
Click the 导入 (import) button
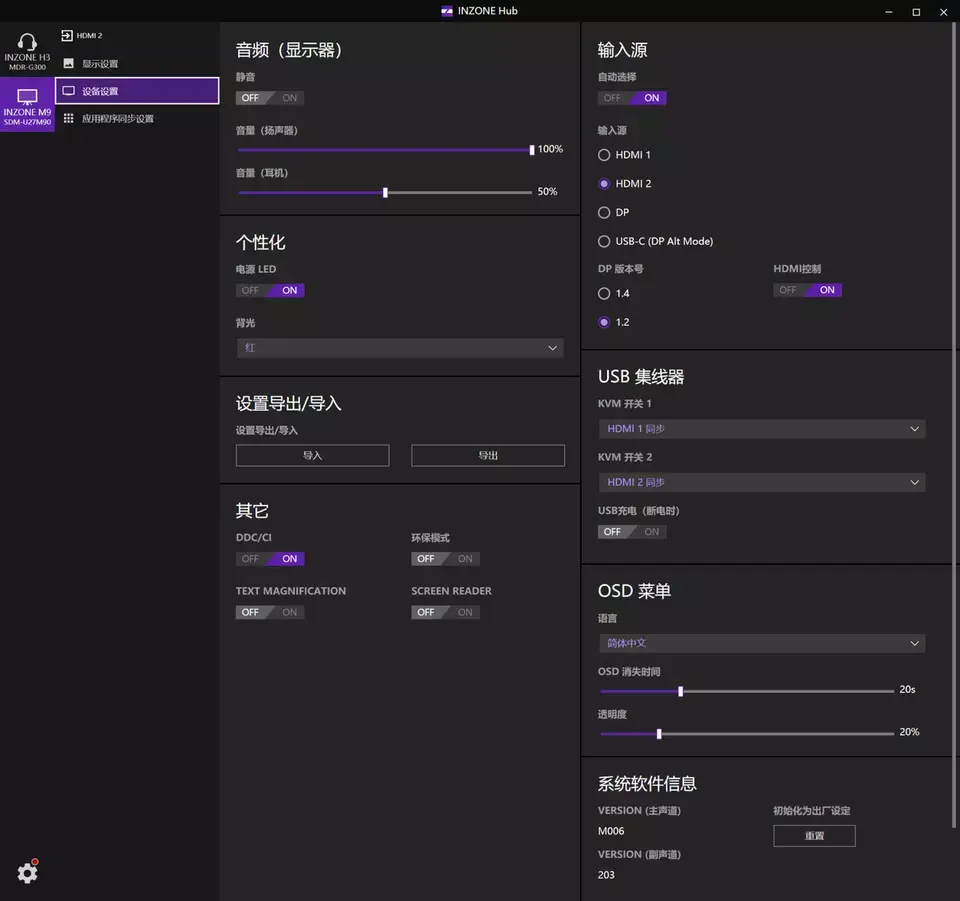312,455
